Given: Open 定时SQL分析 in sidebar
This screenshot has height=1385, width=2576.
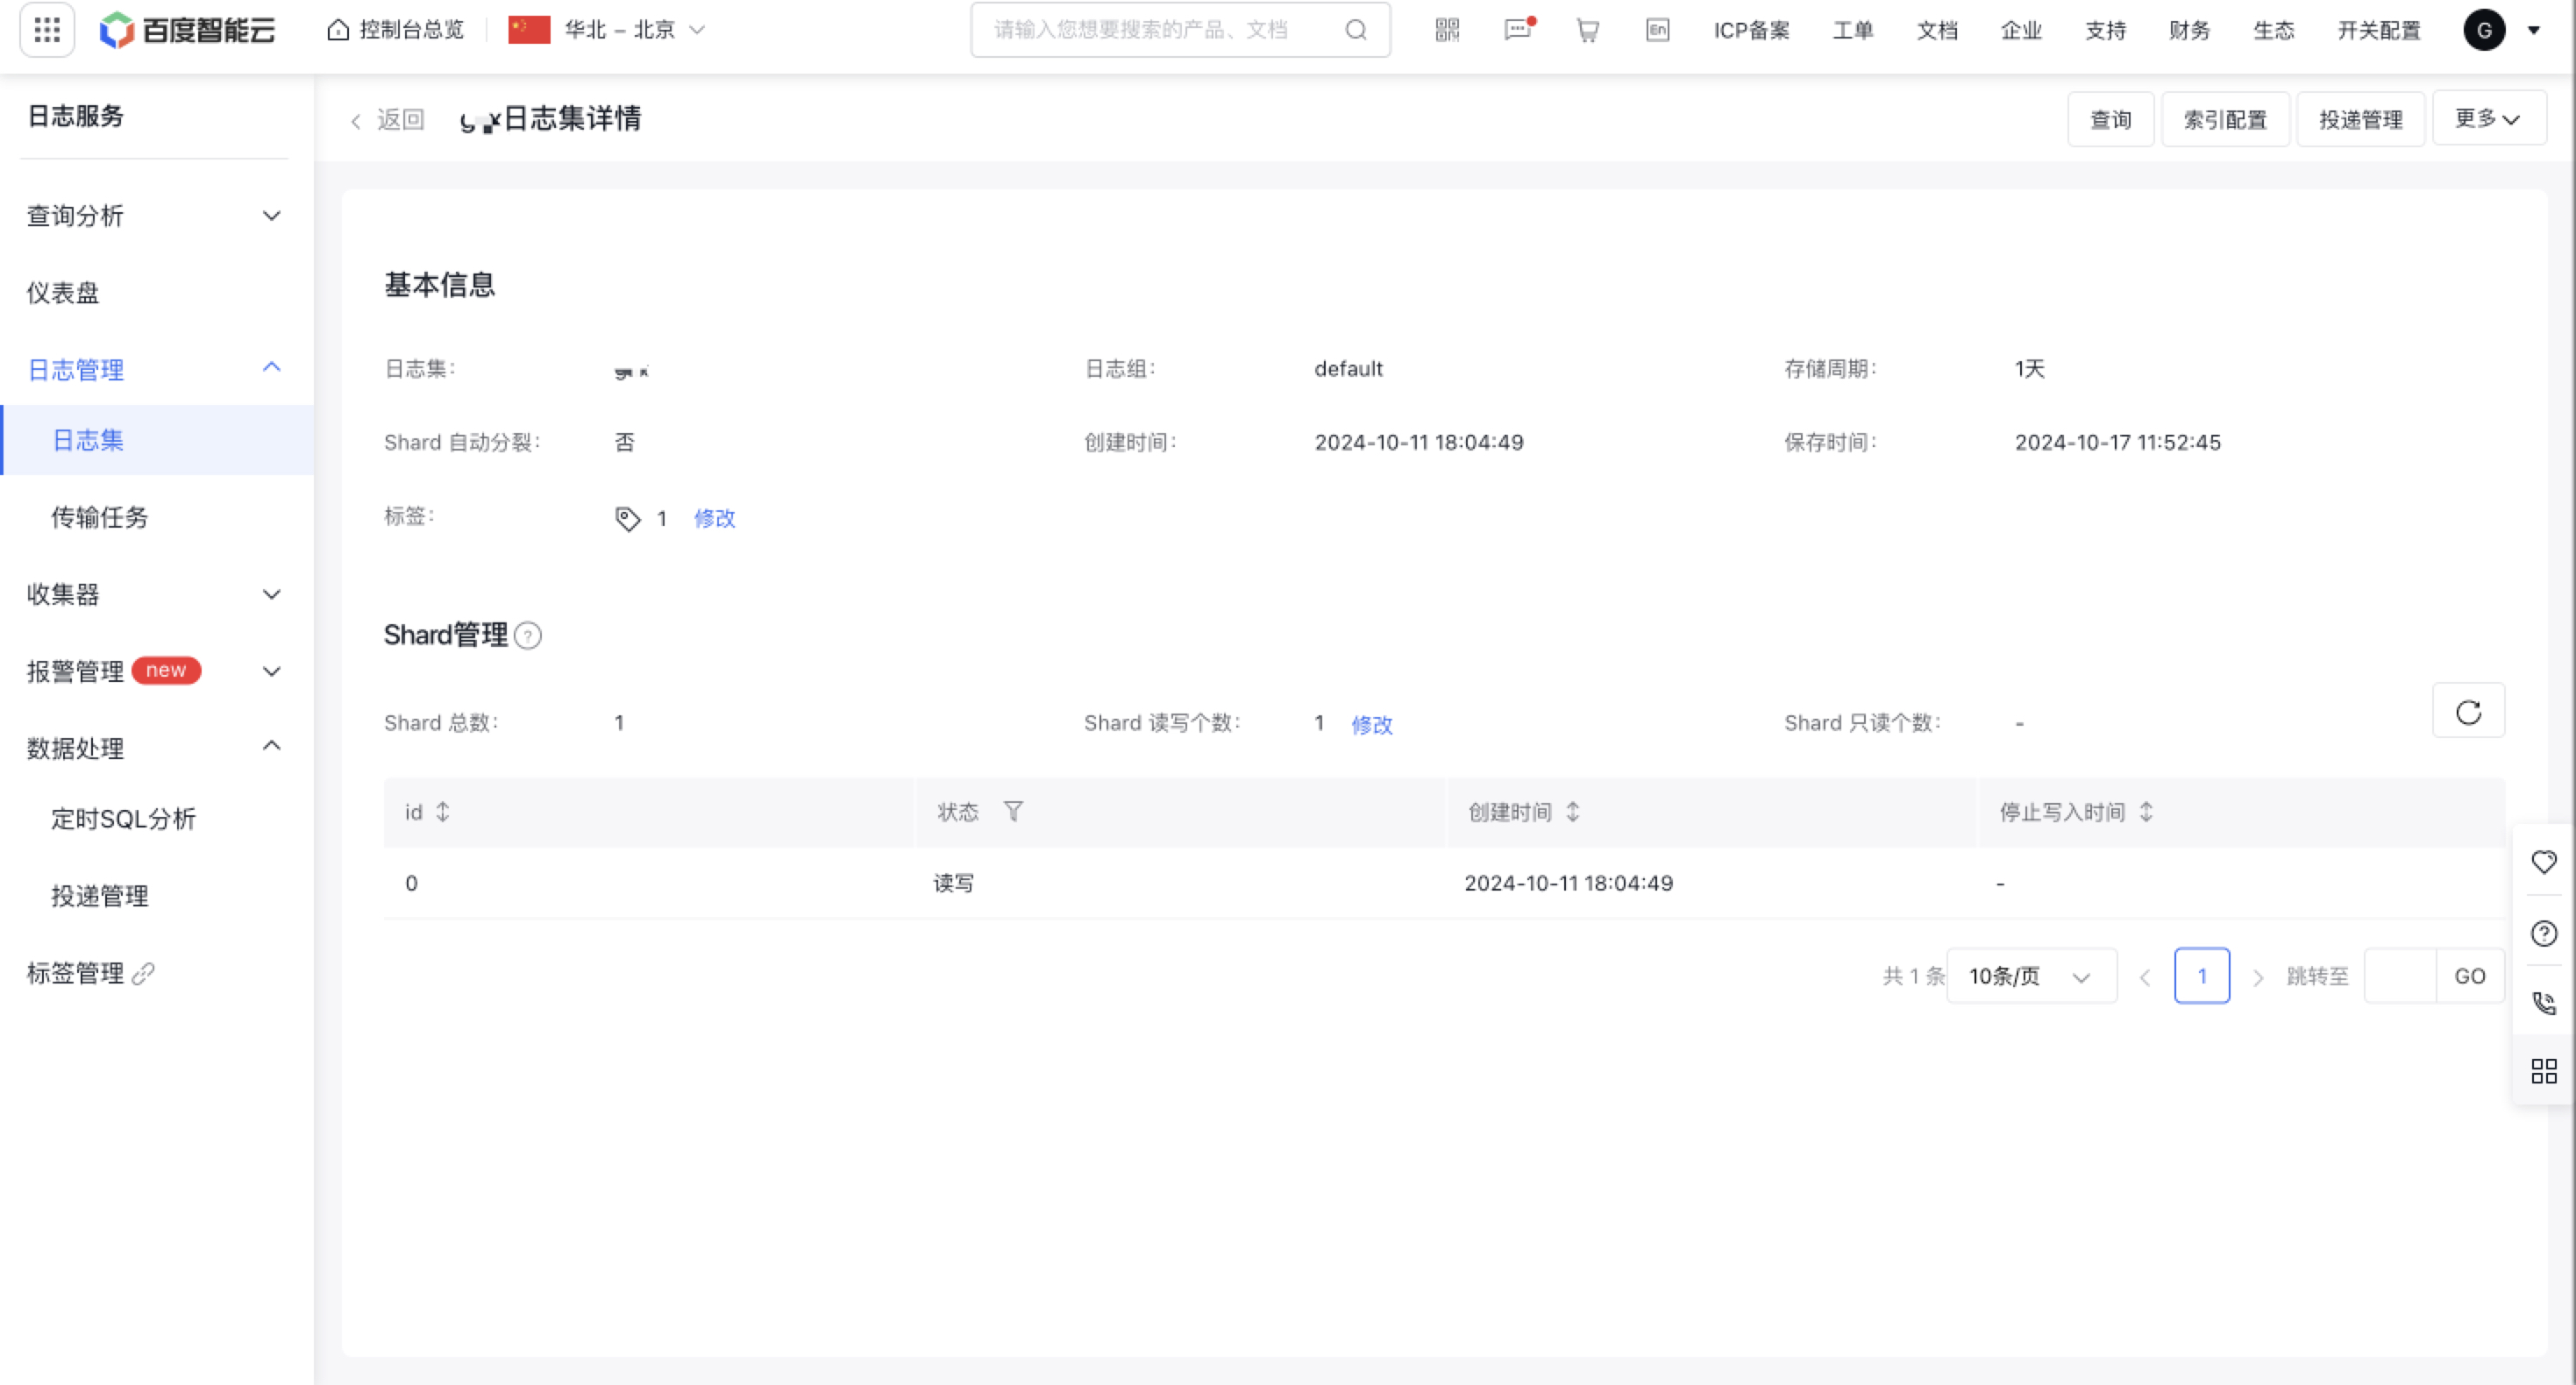Looking at the screenshot, I should pos(123,819).
